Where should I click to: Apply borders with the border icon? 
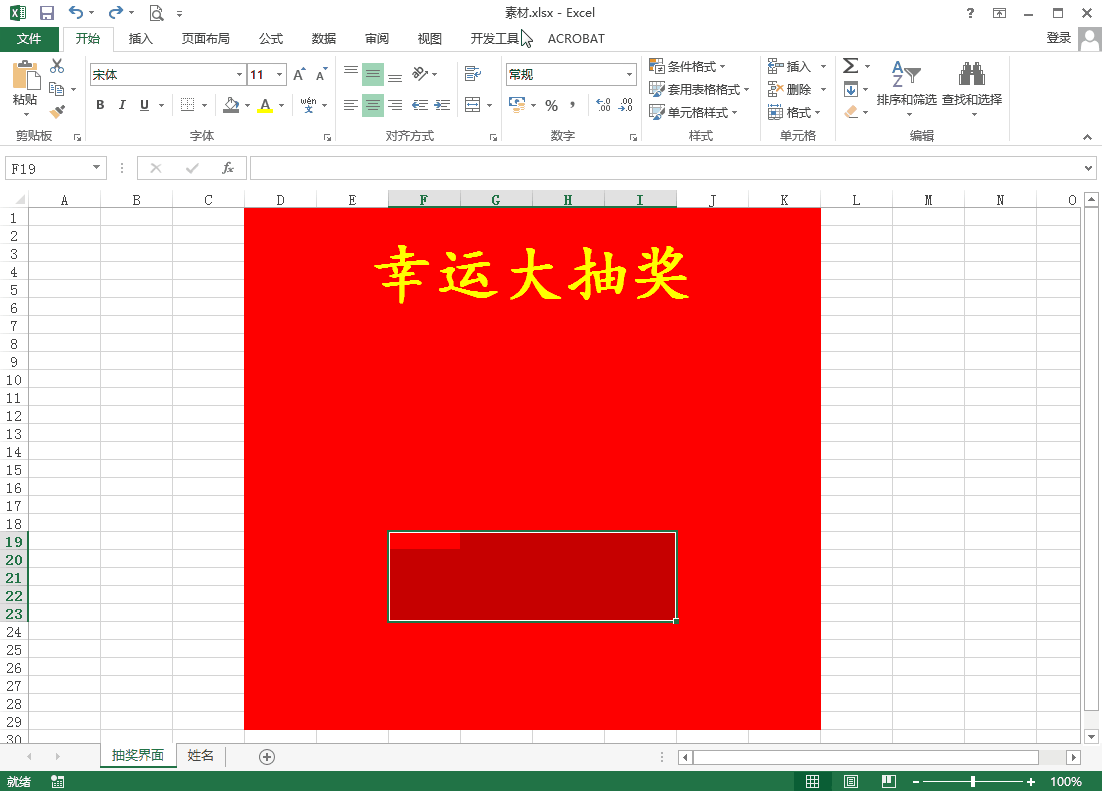tap(188, 105)
